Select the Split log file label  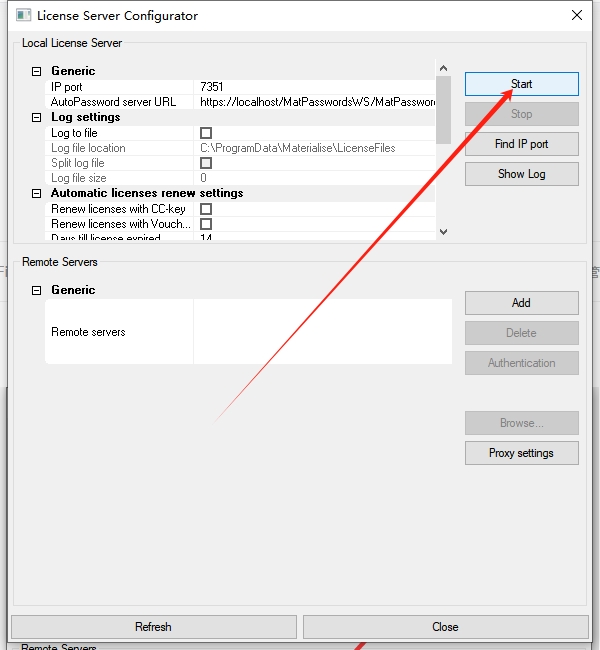pyautogui.click(x=78, y=163)
